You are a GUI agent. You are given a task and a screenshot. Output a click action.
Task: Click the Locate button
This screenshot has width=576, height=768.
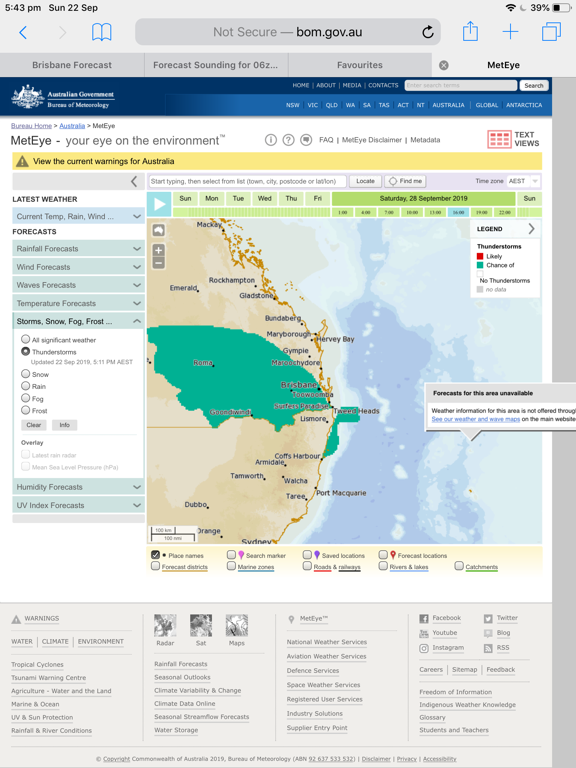tap(365, 181)
